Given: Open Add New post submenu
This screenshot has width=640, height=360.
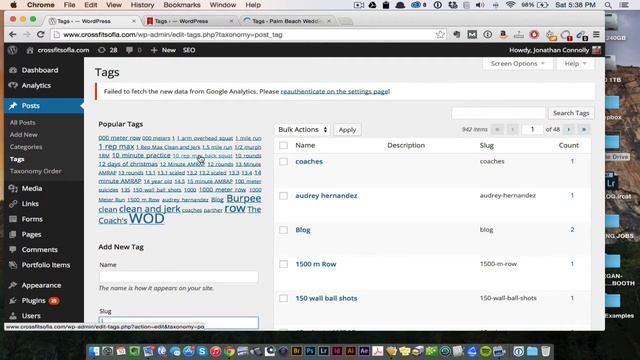Looking at the screenshot, I should (x=24, y=135).
